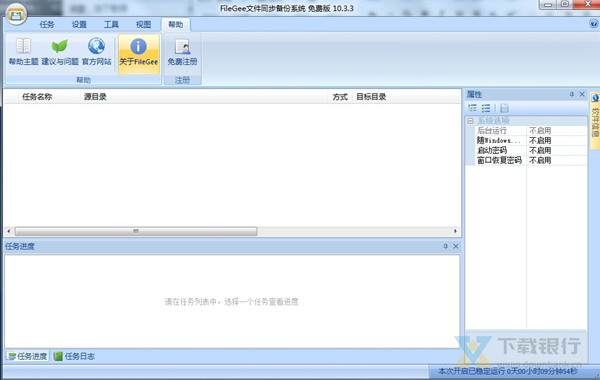Viewport: 600px width, 380px height.
Task: Open the 工具 ribbon tab
Action: [111, 24]
